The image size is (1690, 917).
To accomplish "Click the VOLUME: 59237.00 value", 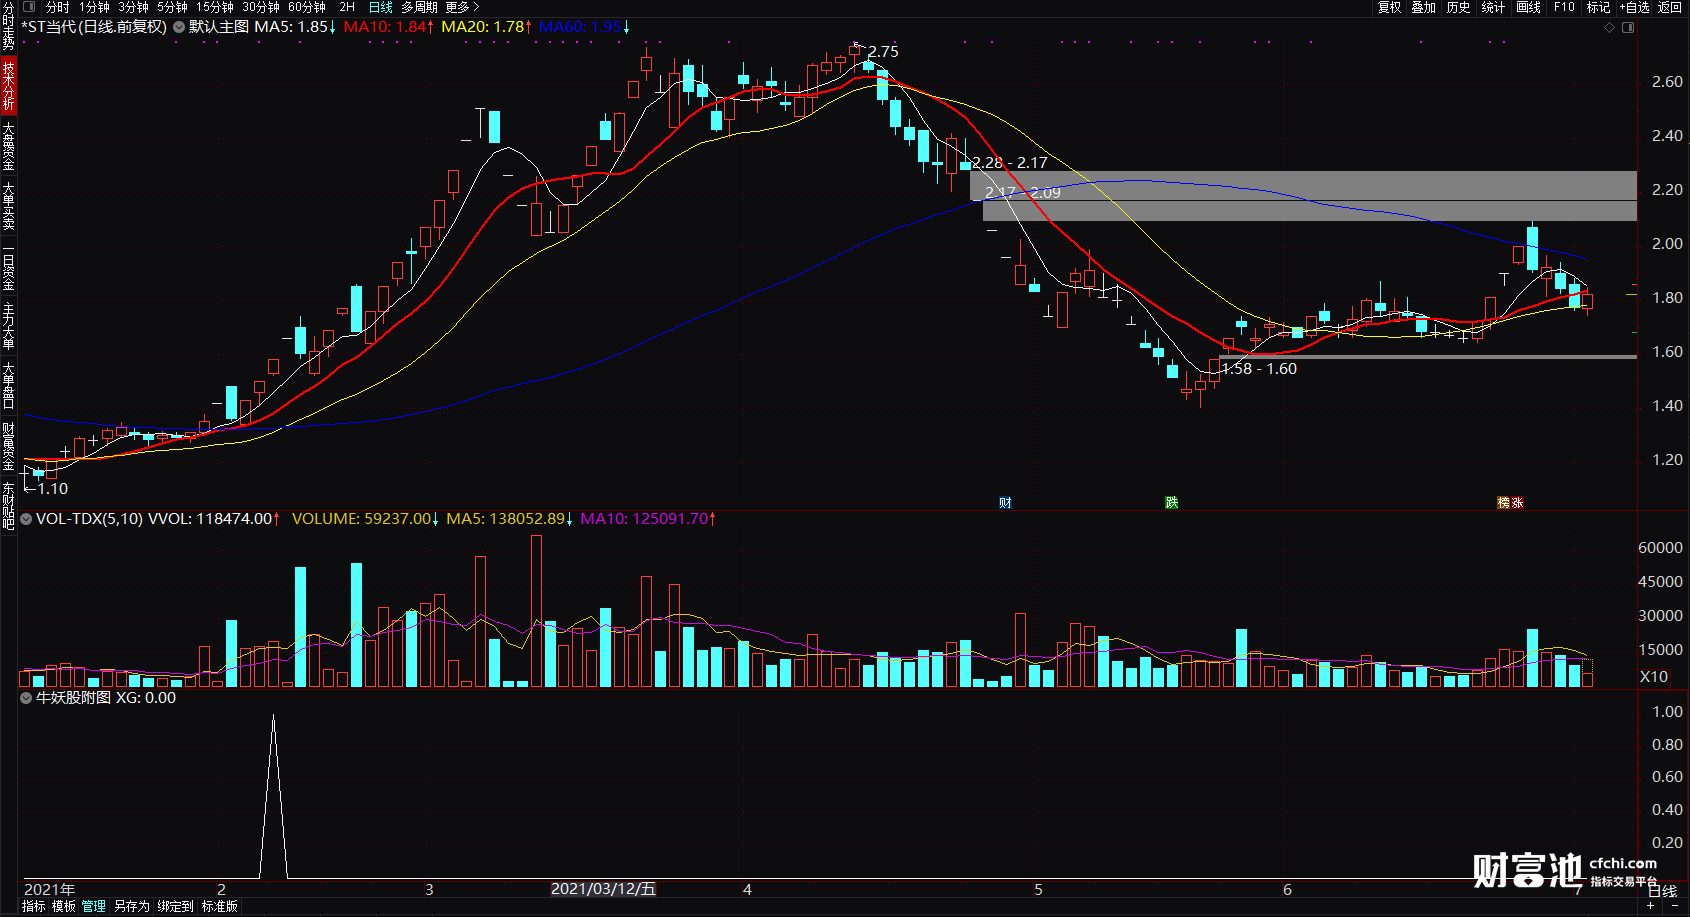I will tap(365, 519).
